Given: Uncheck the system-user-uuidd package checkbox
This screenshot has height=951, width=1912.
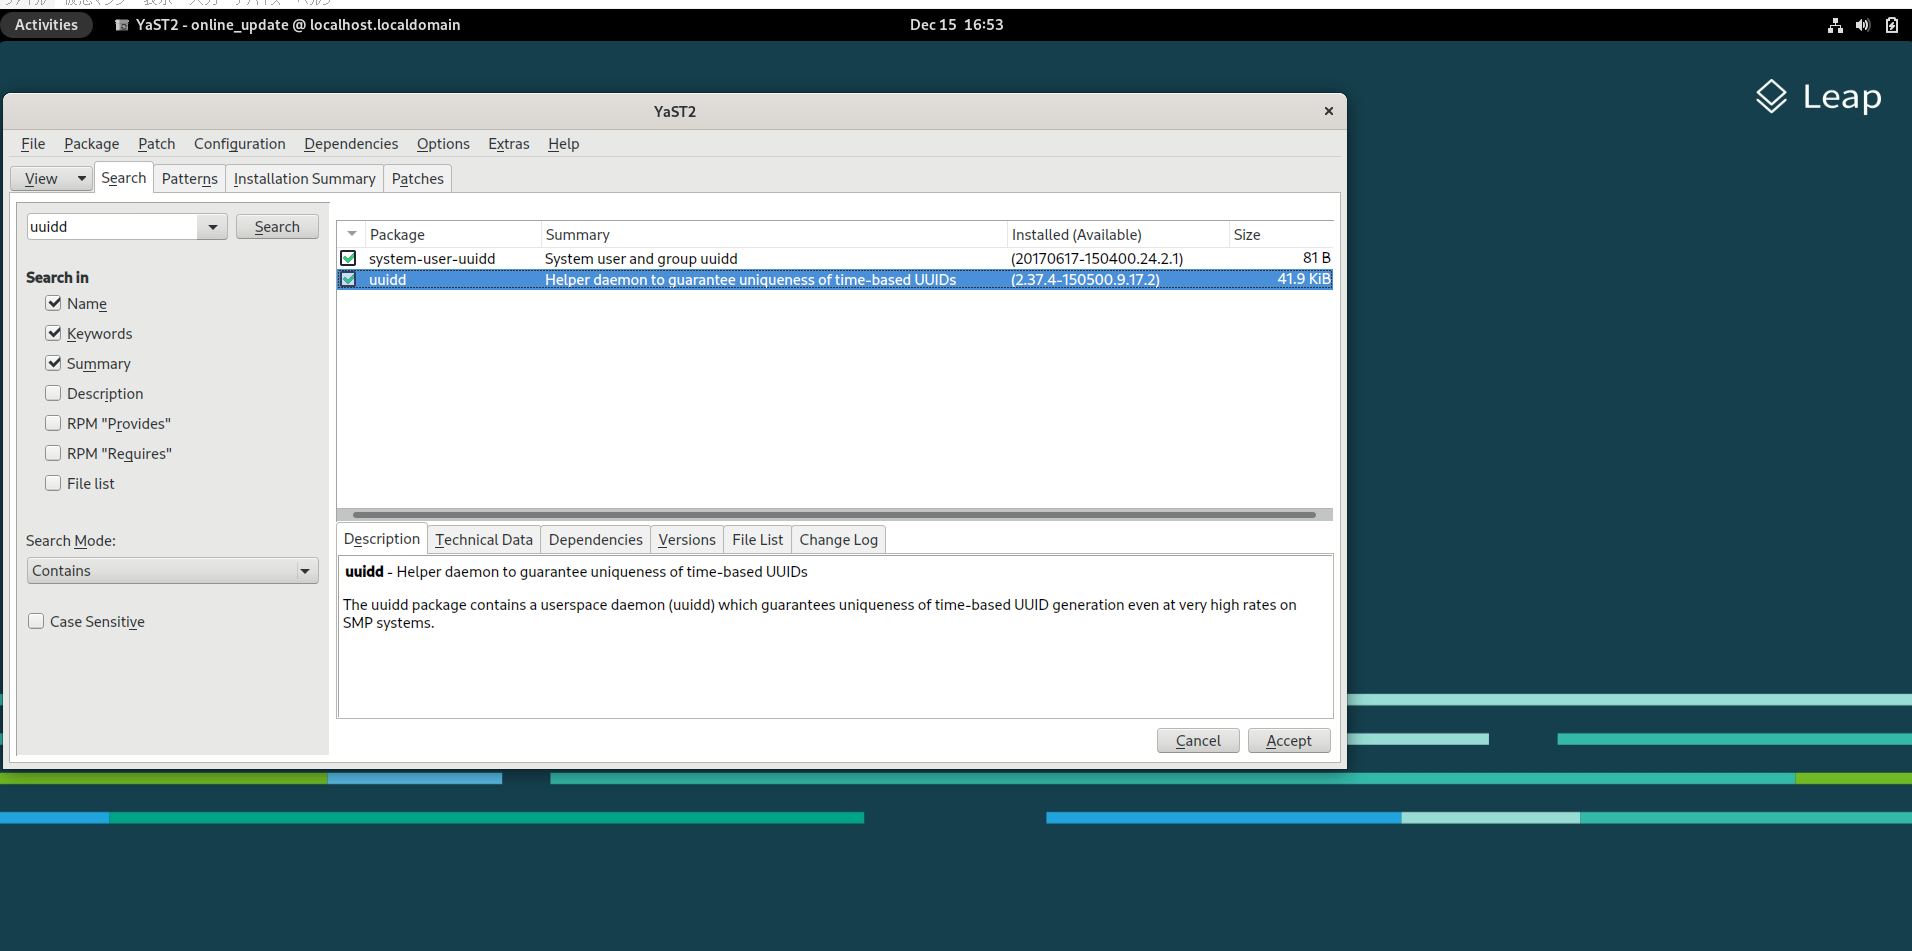Looking at the screenshot, I should [348, 258].
